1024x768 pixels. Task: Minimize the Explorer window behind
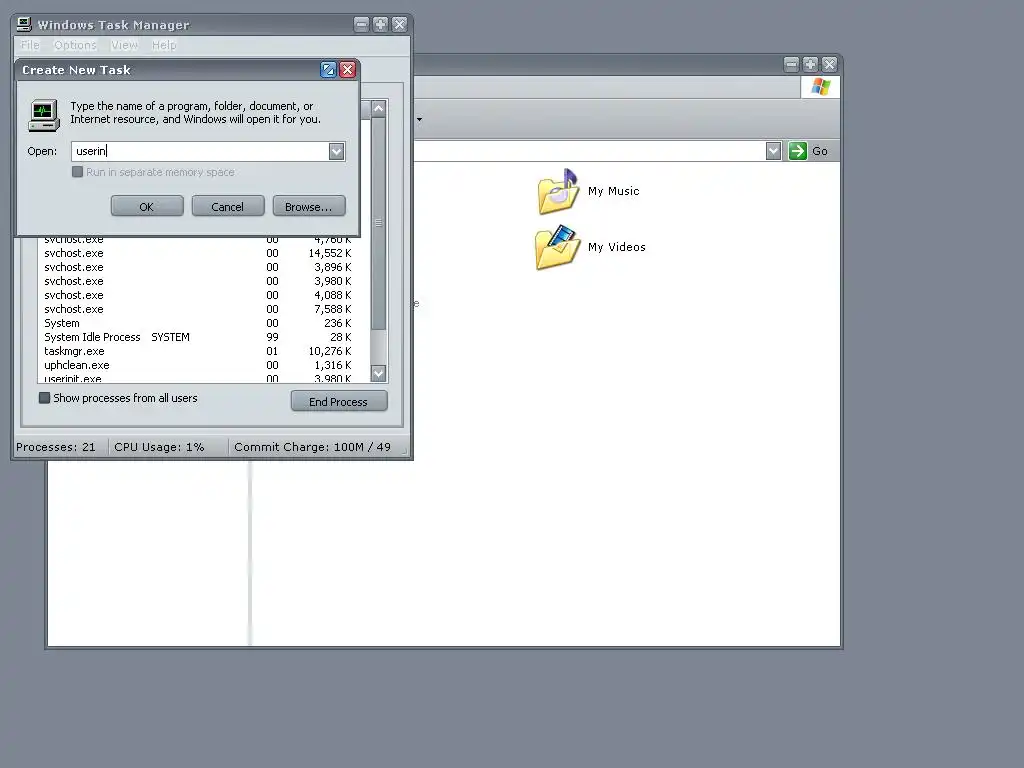pos(791,64)
